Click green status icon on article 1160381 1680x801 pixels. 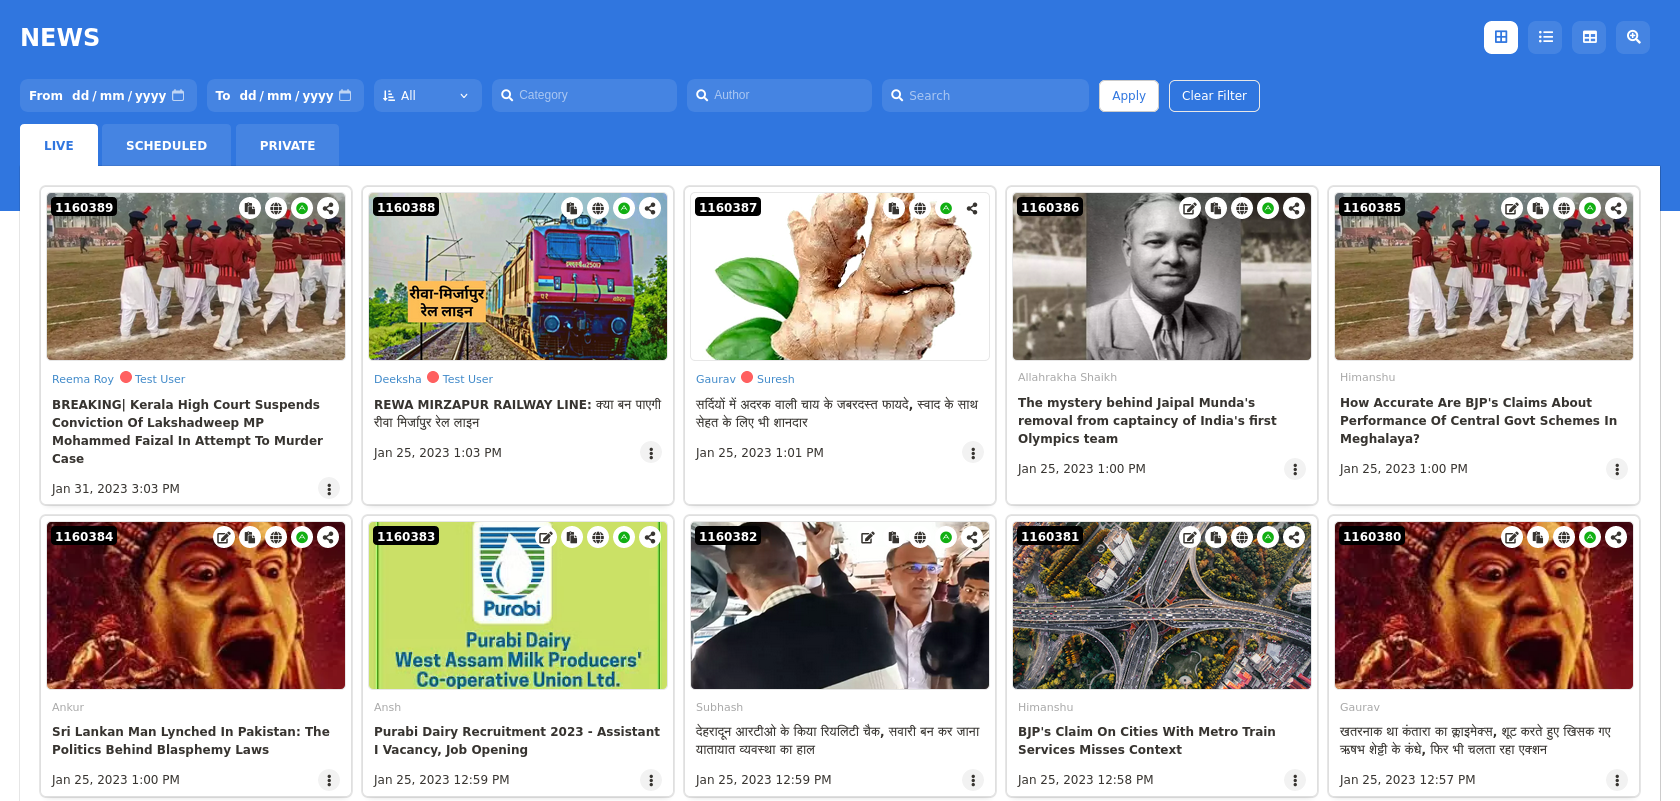(x=1268, y=537)
